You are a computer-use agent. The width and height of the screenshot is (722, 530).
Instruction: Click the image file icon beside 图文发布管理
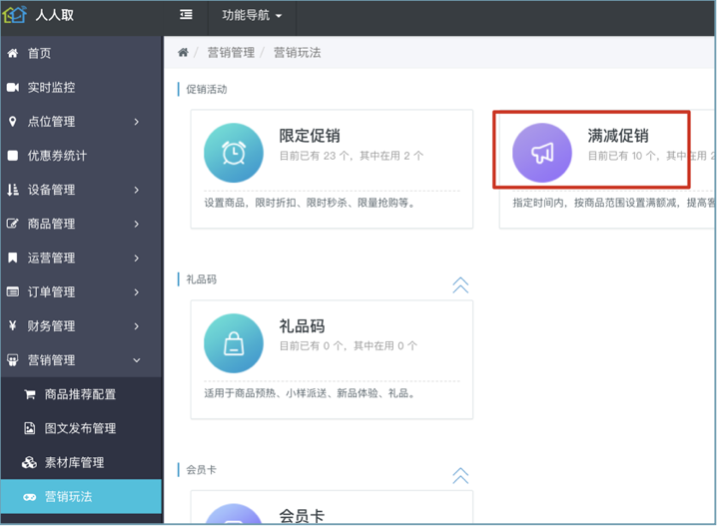tap(29, 428)
